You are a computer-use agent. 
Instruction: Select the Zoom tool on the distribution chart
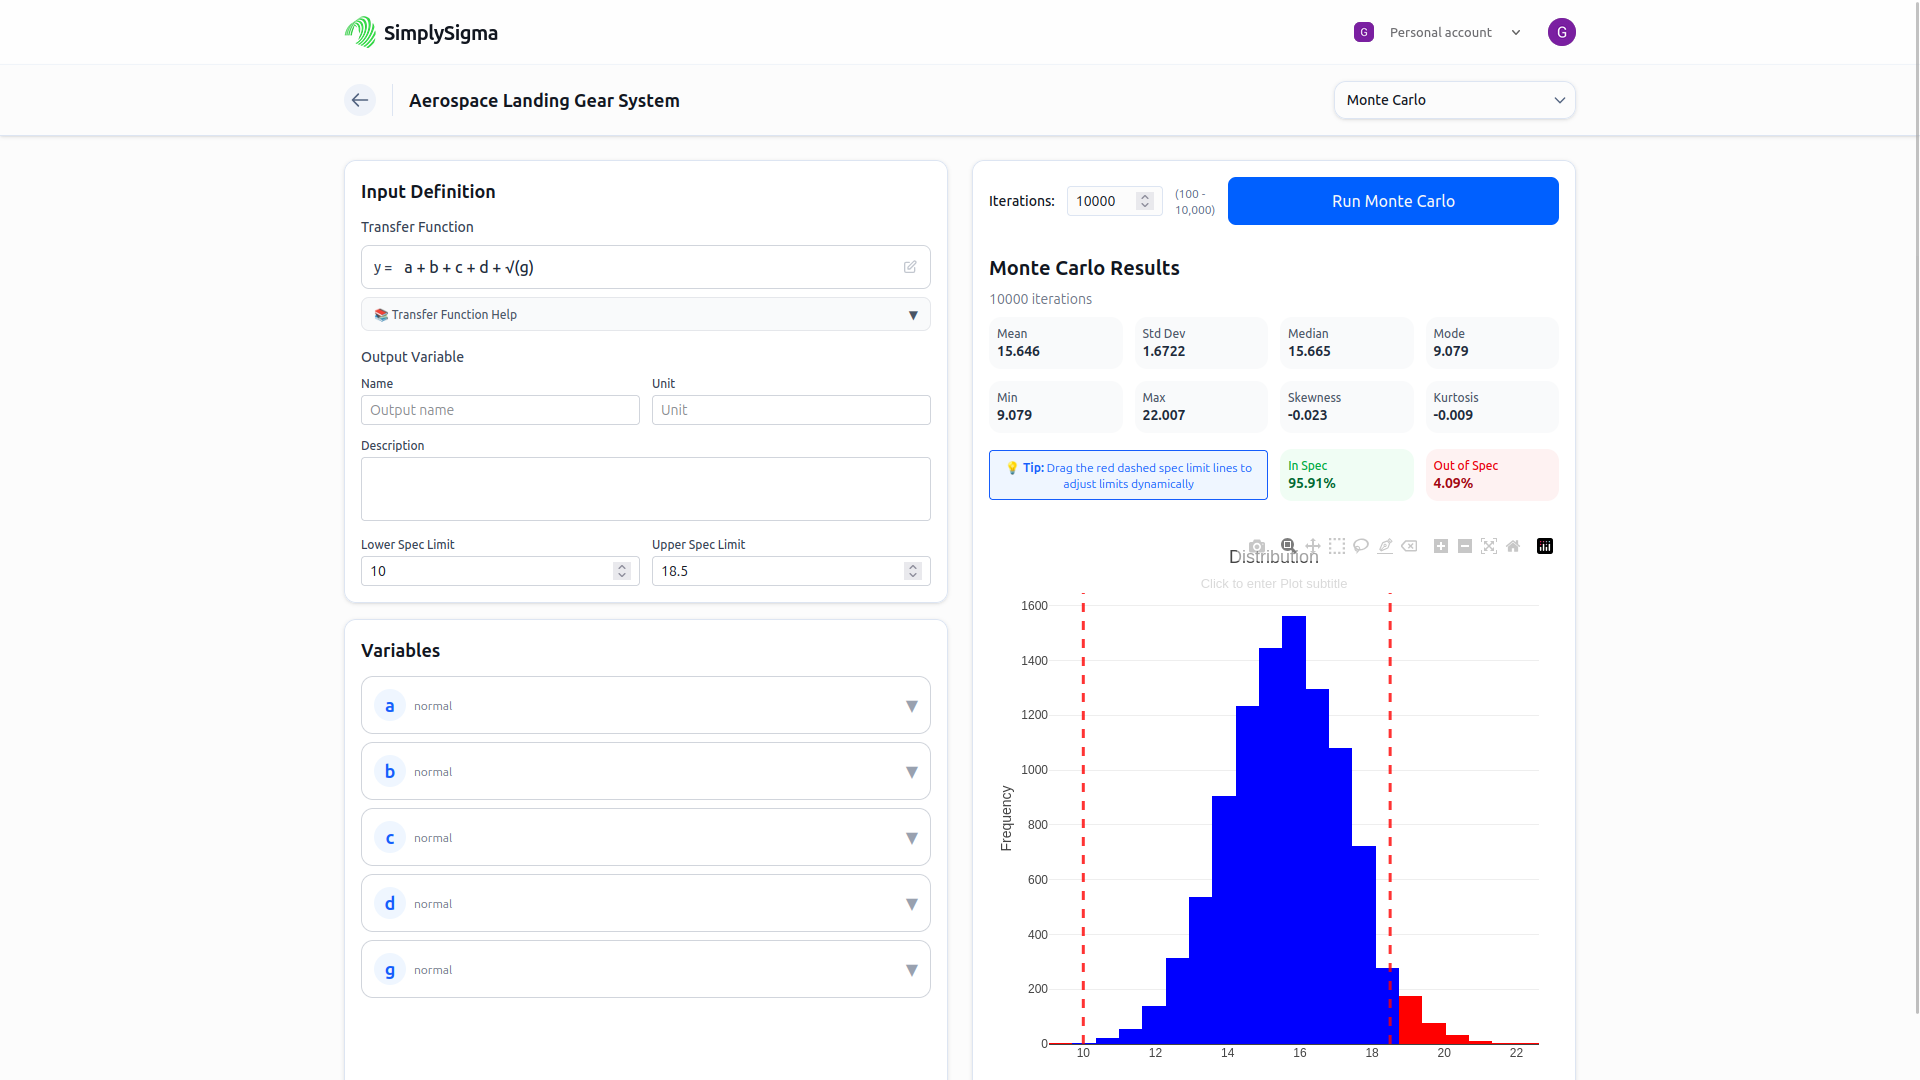coord(1287,545)
